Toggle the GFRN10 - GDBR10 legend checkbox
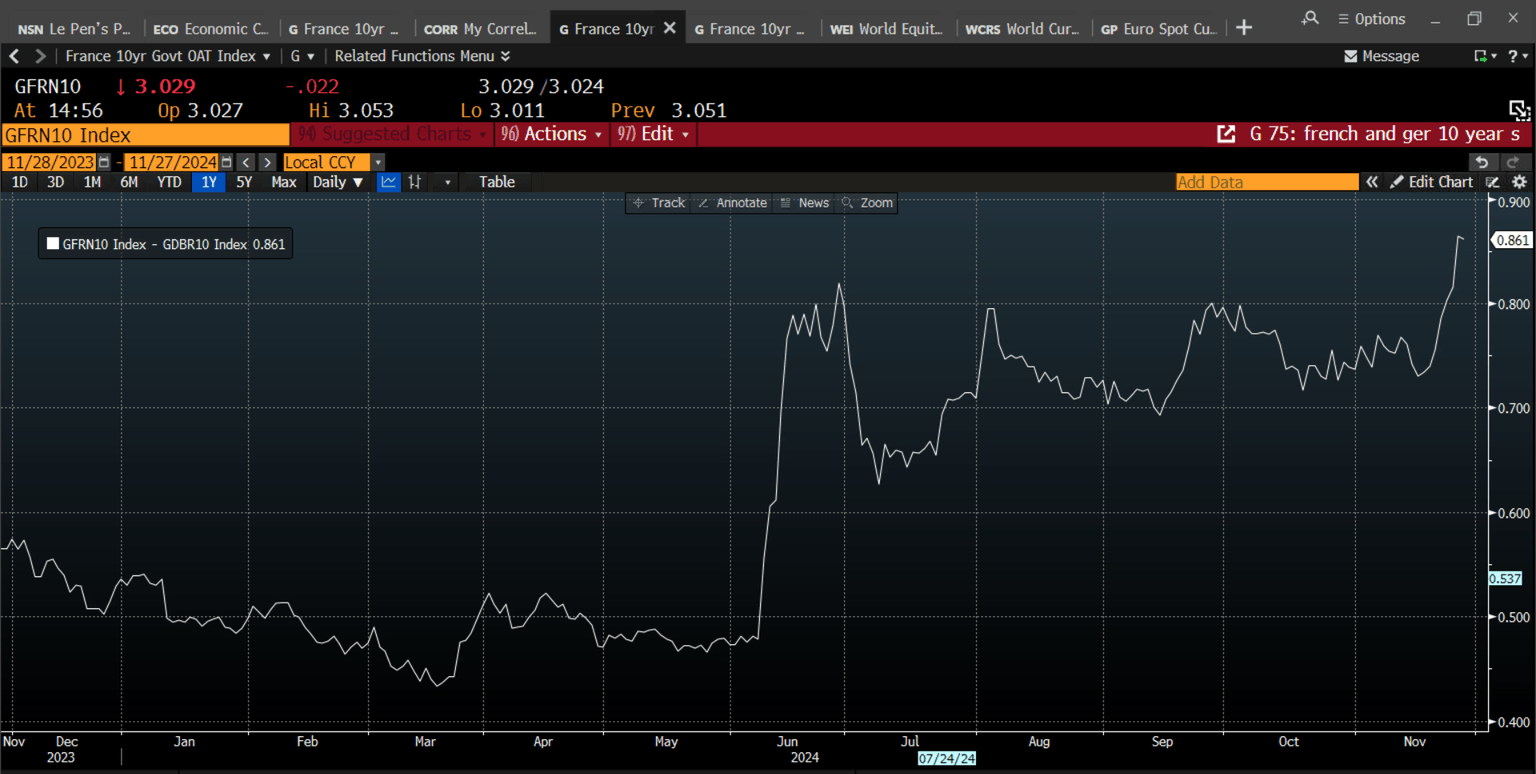Screen dimensions: 1536x774 (53, 244)
